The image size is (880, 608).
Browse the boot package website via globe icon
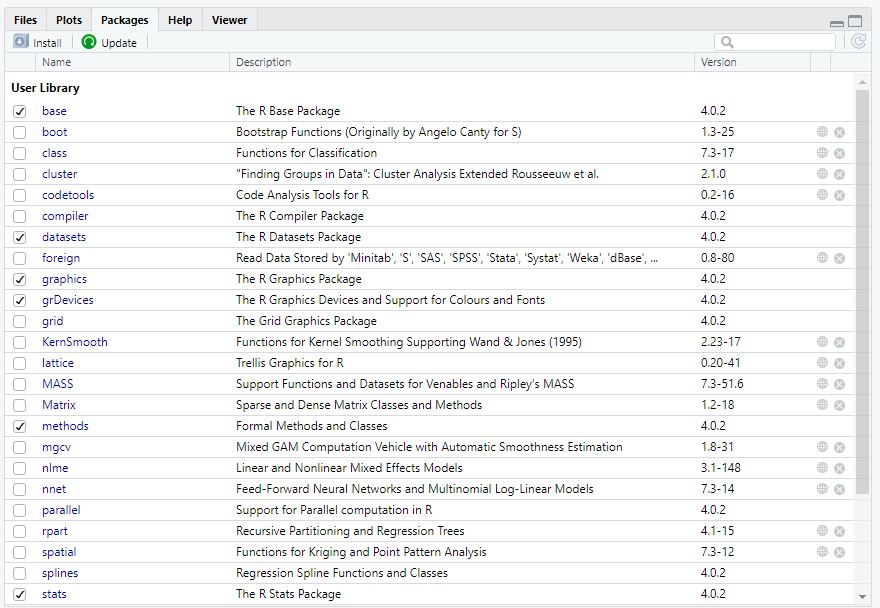coord(820,132)
